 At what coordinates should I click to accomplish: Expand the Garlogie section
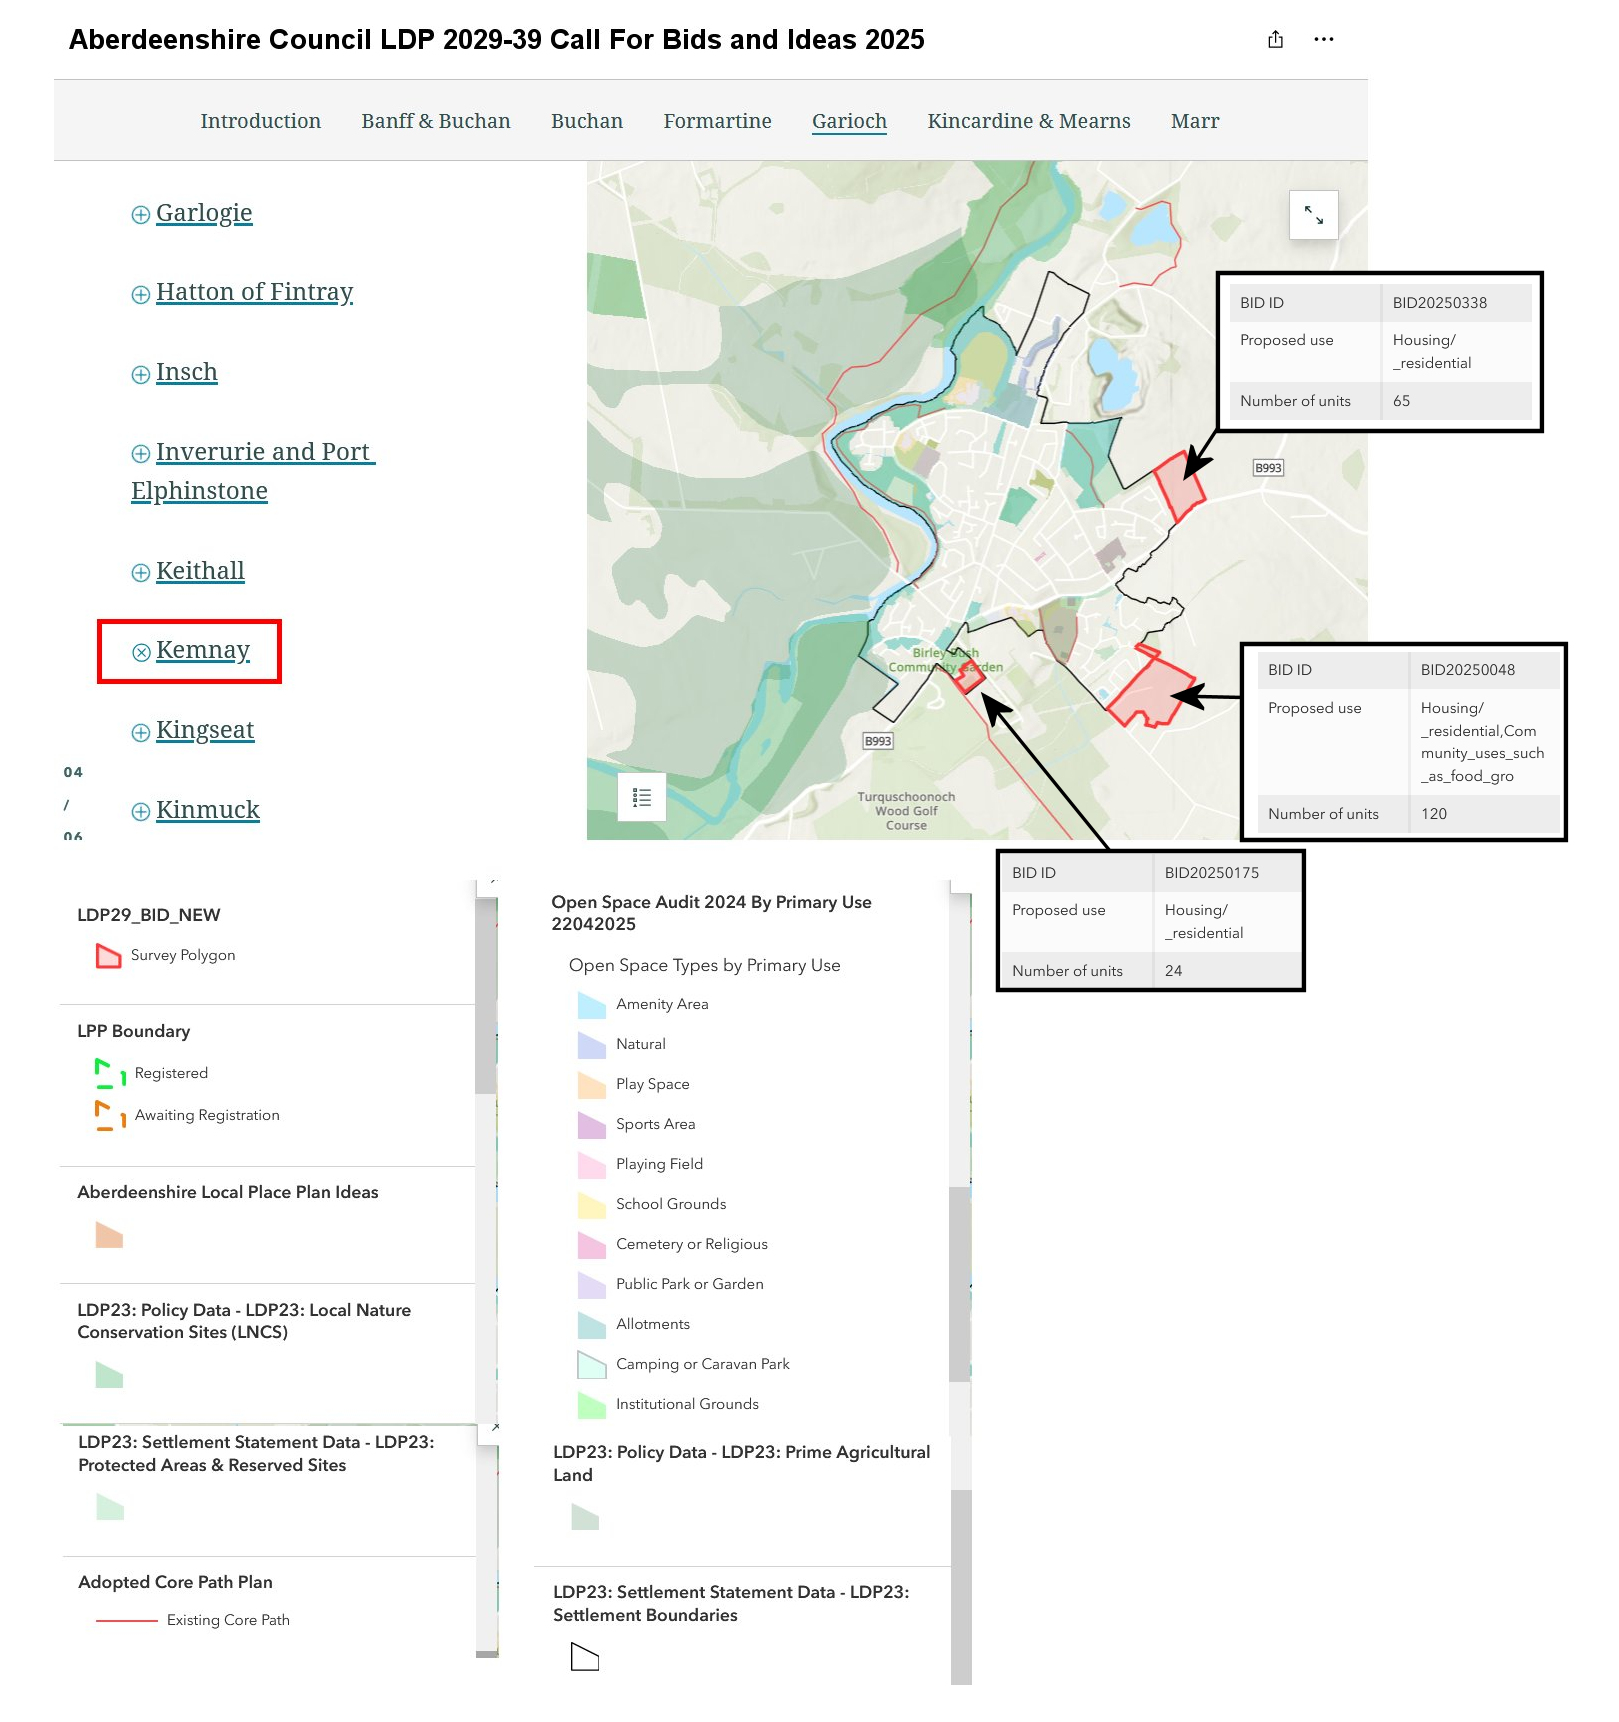point(141,215)
